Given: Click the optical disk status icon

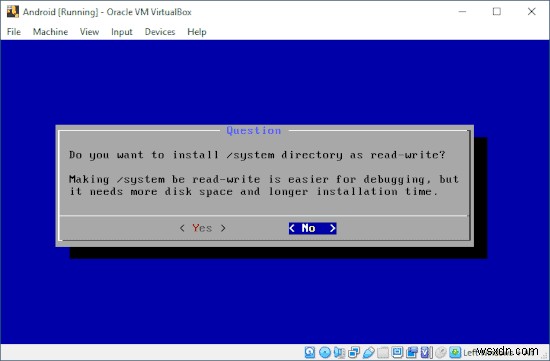Looking at the screenshot, I should (325, 352).
